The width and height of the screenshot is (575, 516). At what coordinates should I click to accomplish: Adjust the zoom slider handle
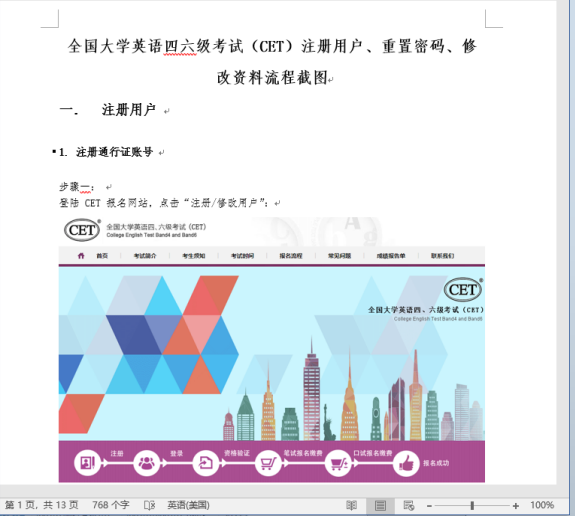tap(472, 506)
